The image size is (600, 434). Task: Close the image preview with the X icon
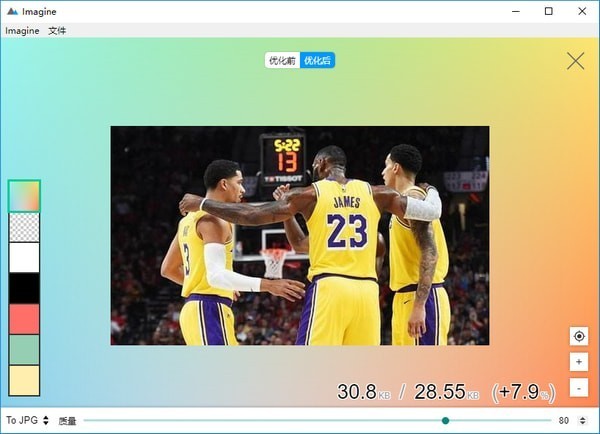click(575, 61)
